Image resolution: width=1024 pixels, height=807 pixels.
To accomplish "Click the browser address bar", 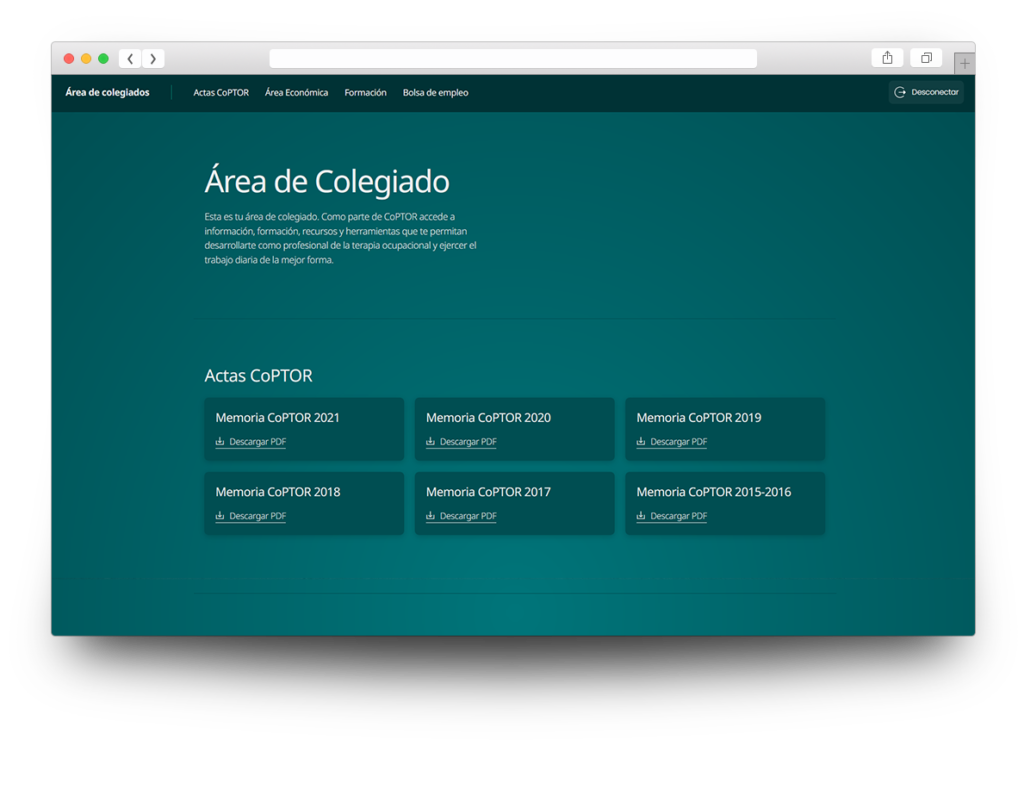I will (x=513, y=59).
